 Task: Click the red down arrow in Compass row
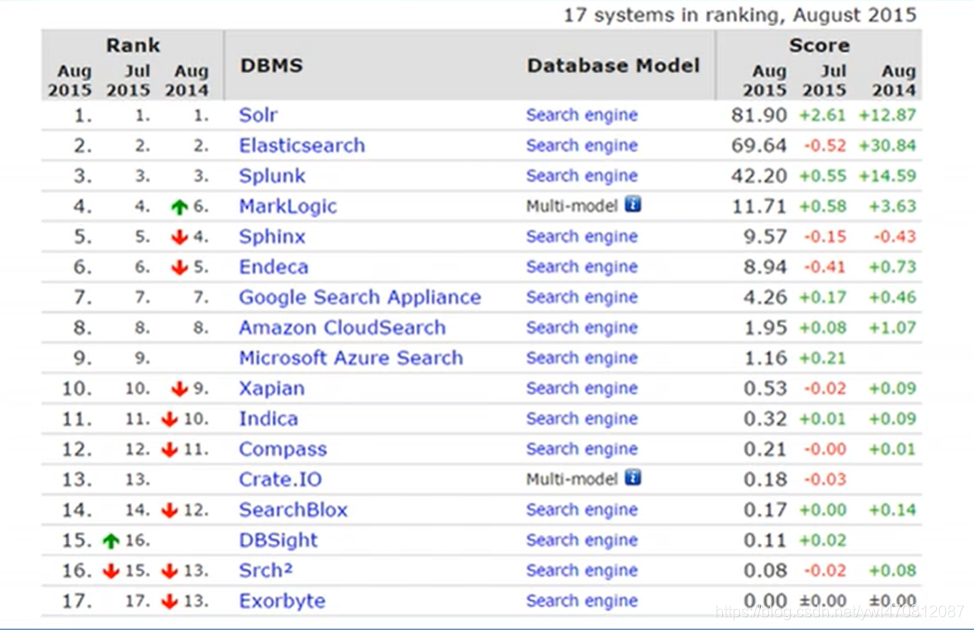[170, 449]
